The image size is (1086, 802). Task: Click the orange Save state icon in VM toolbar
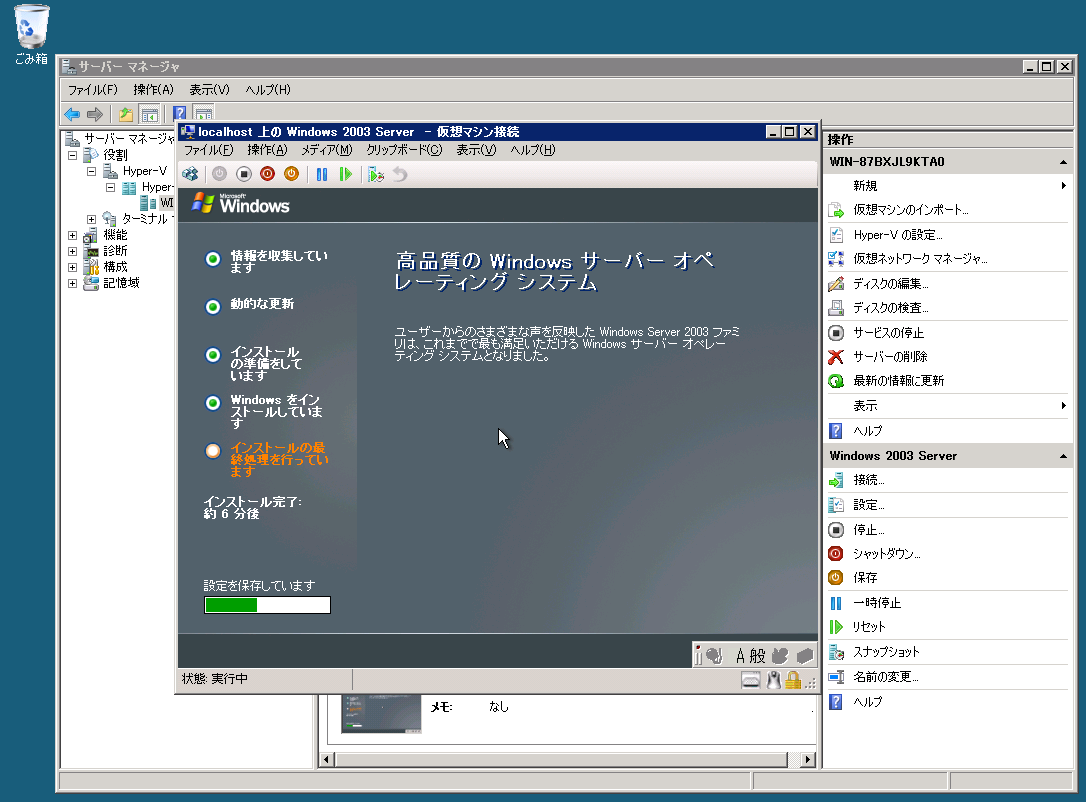click(292, 175)
